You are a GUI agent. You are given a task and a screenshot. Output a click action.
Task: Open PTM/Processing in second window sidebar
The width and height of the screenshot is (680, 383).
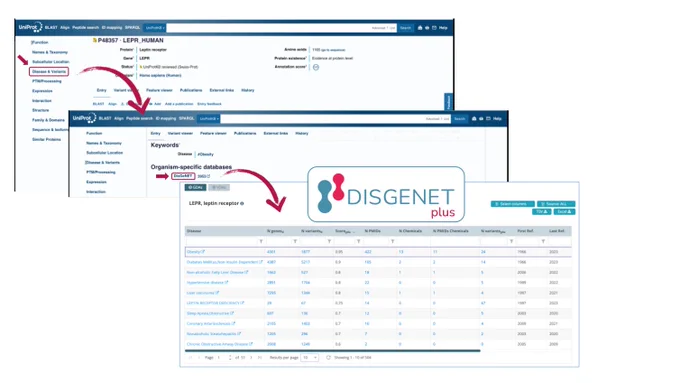(101, 172)
